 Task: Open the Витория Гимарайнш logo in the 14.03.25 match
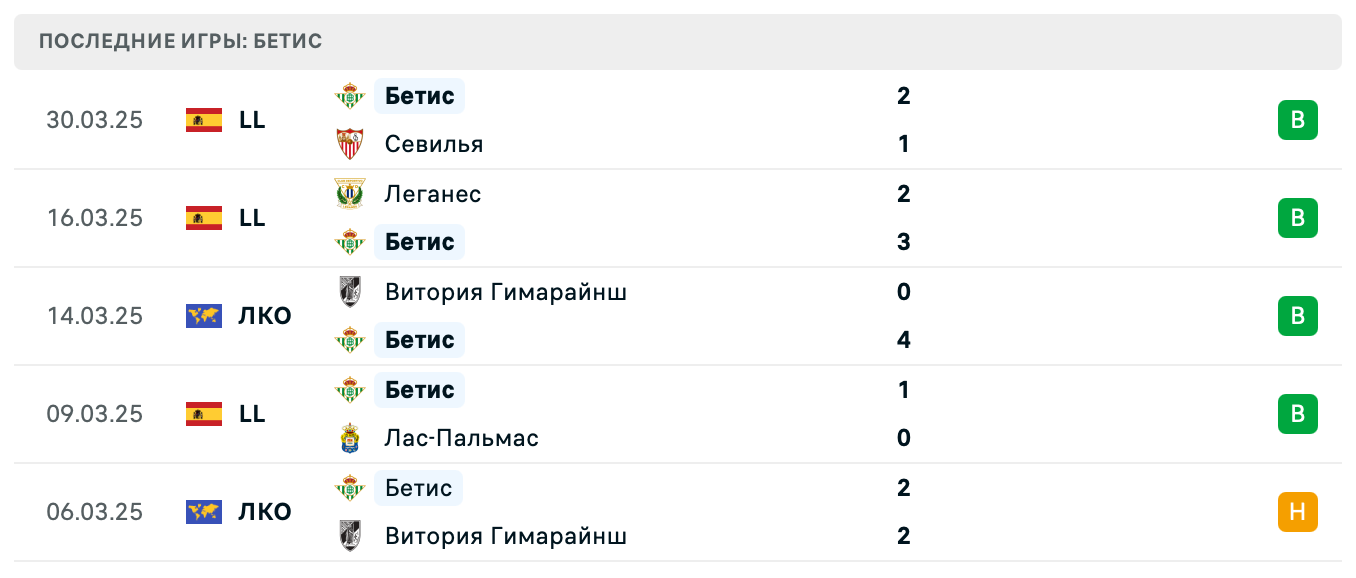pos(351,292)
